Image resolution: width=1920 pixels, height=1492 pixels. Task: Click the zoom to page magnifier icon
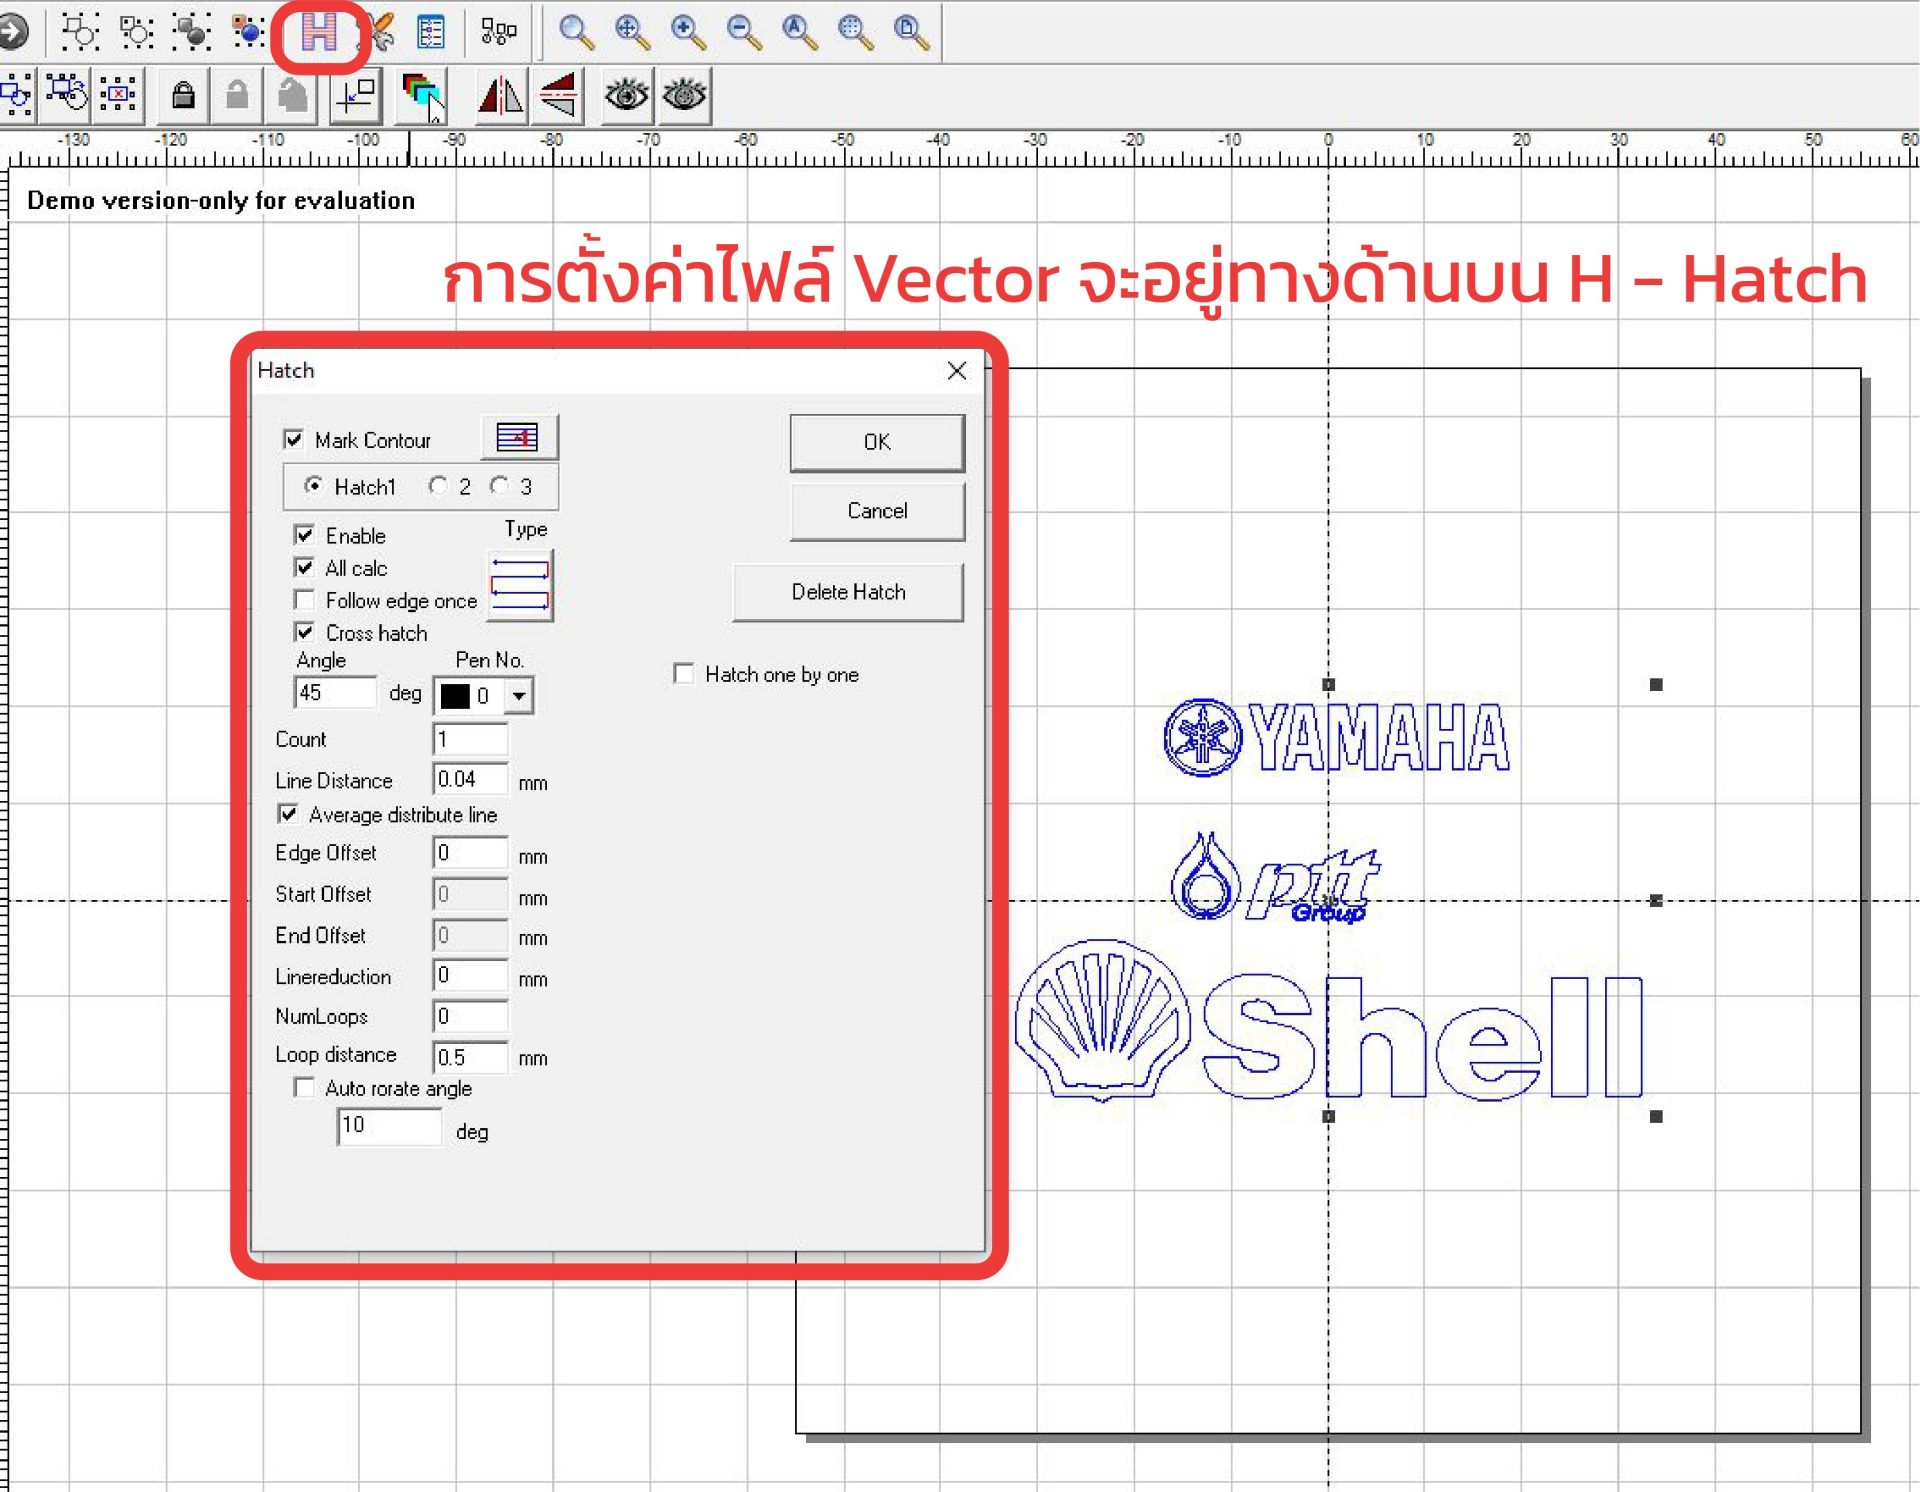point(912,33)
